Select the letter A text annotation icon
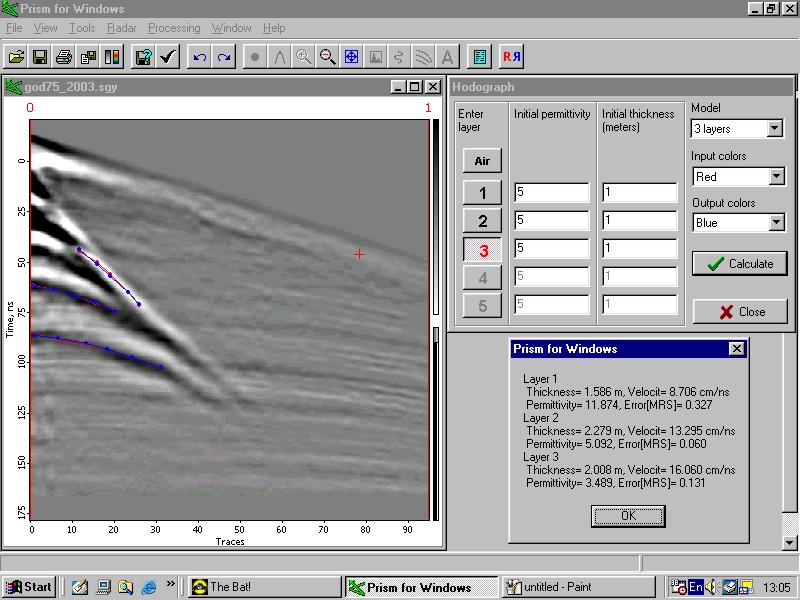Image resolution: width=800 pixels, height=600 pixels. click(x=447, y=56)
